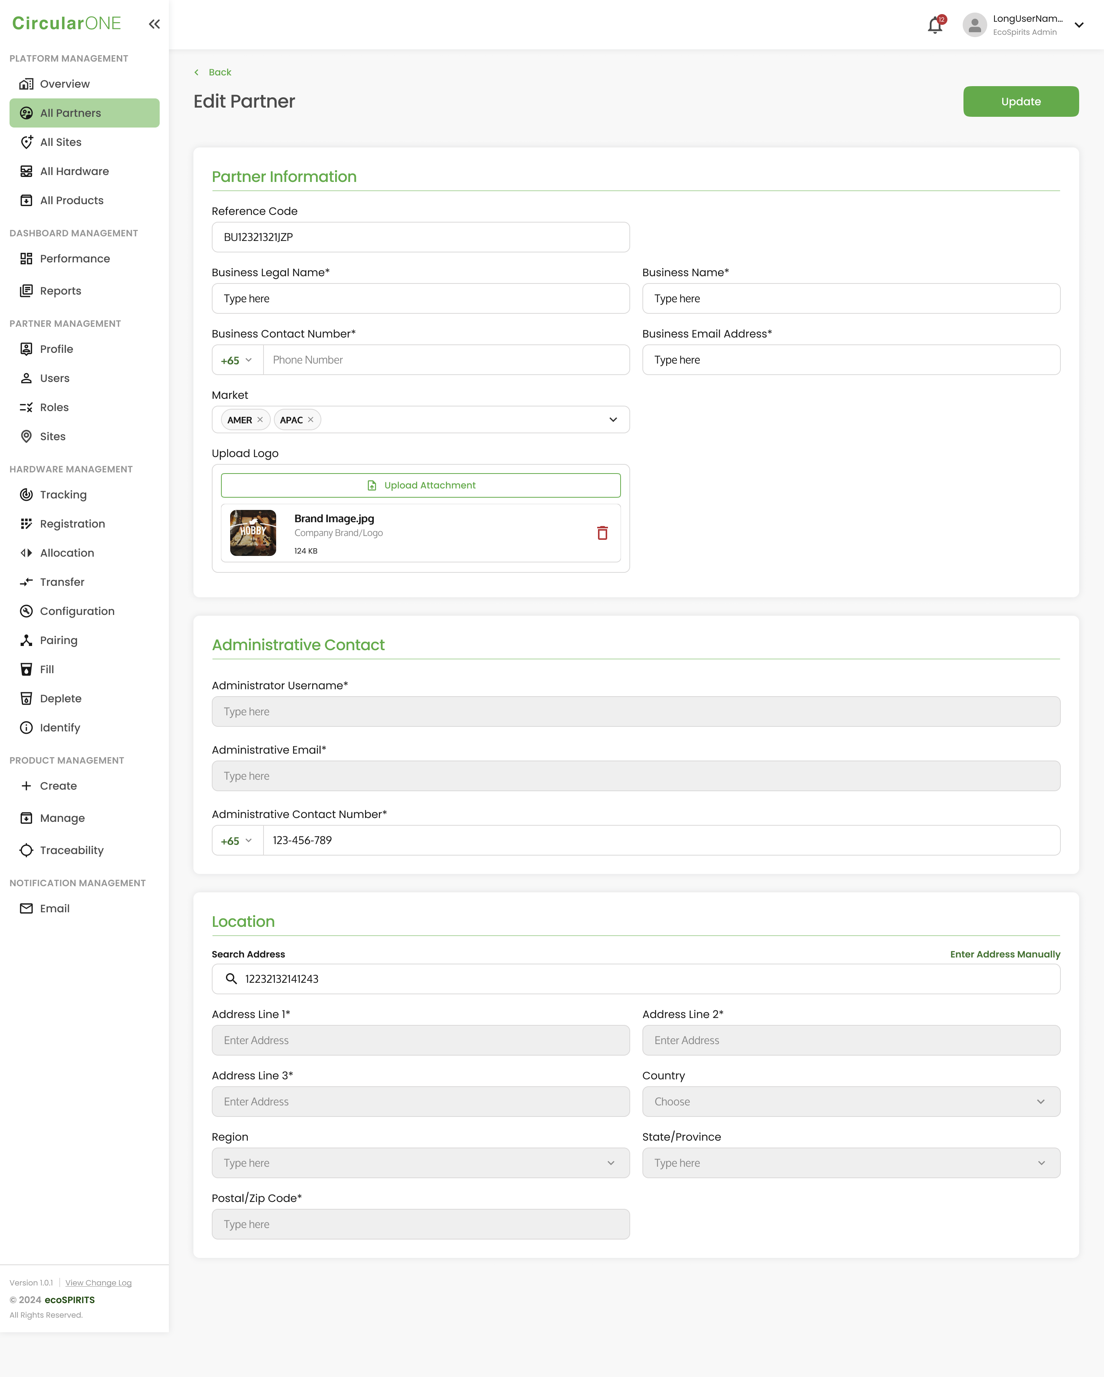
Task: Remove the APAC market tag
Action: pos(311,420)
